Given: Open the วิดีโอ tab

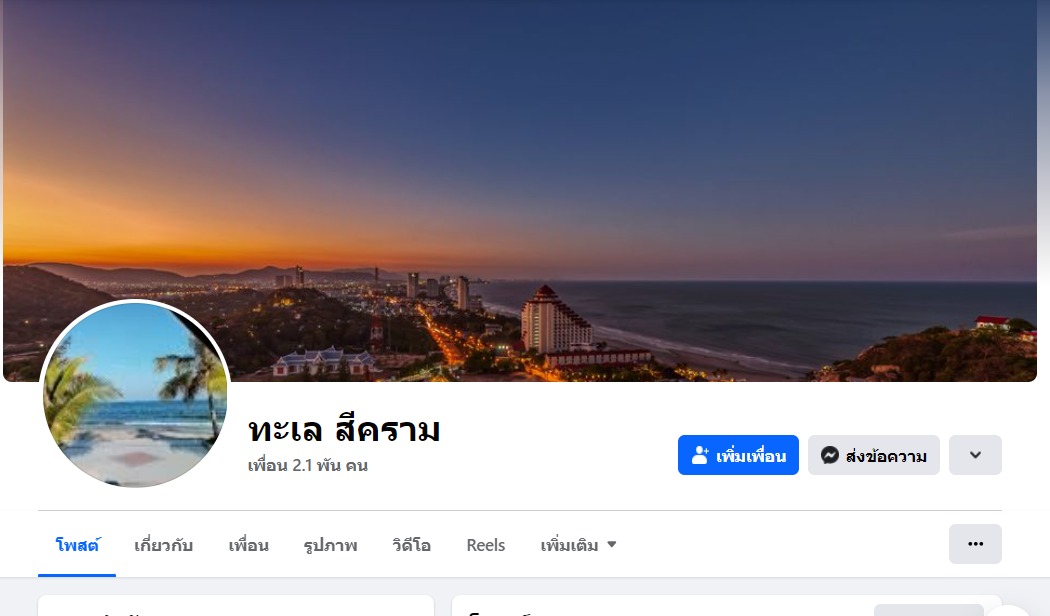Looking at the screenshot, I should coord(411,545).
